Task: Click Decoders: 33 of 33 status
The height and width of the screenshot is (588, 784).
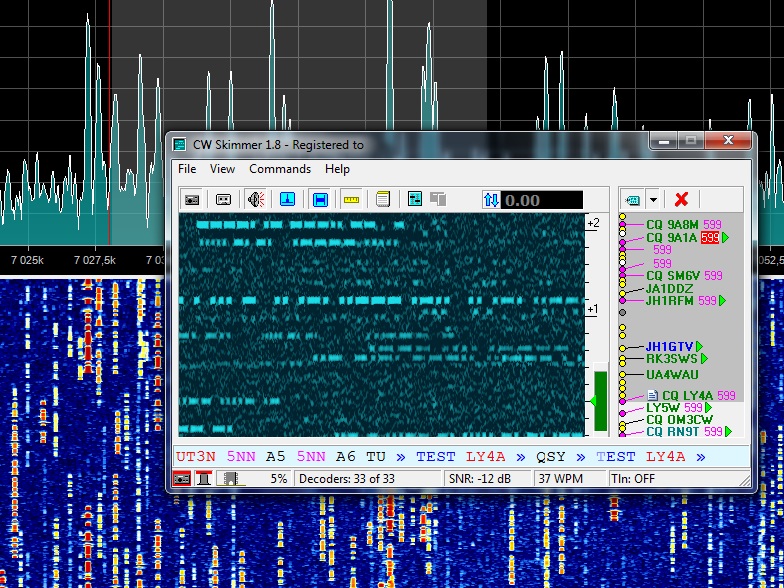Action: [347, 479]
